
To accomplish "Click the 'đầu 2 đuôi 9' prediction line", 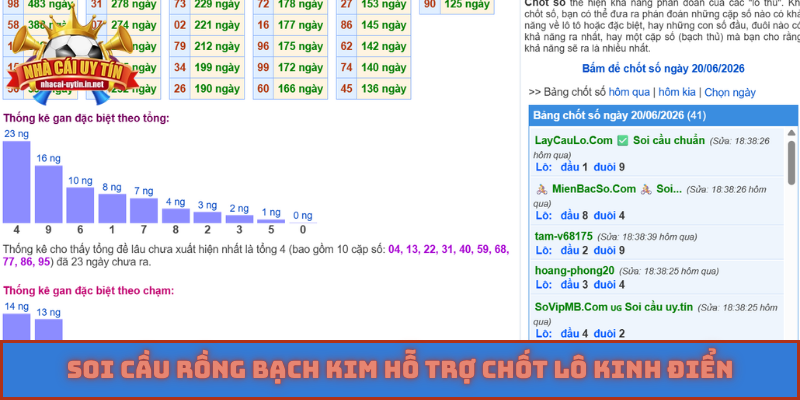I will (580, 251).
